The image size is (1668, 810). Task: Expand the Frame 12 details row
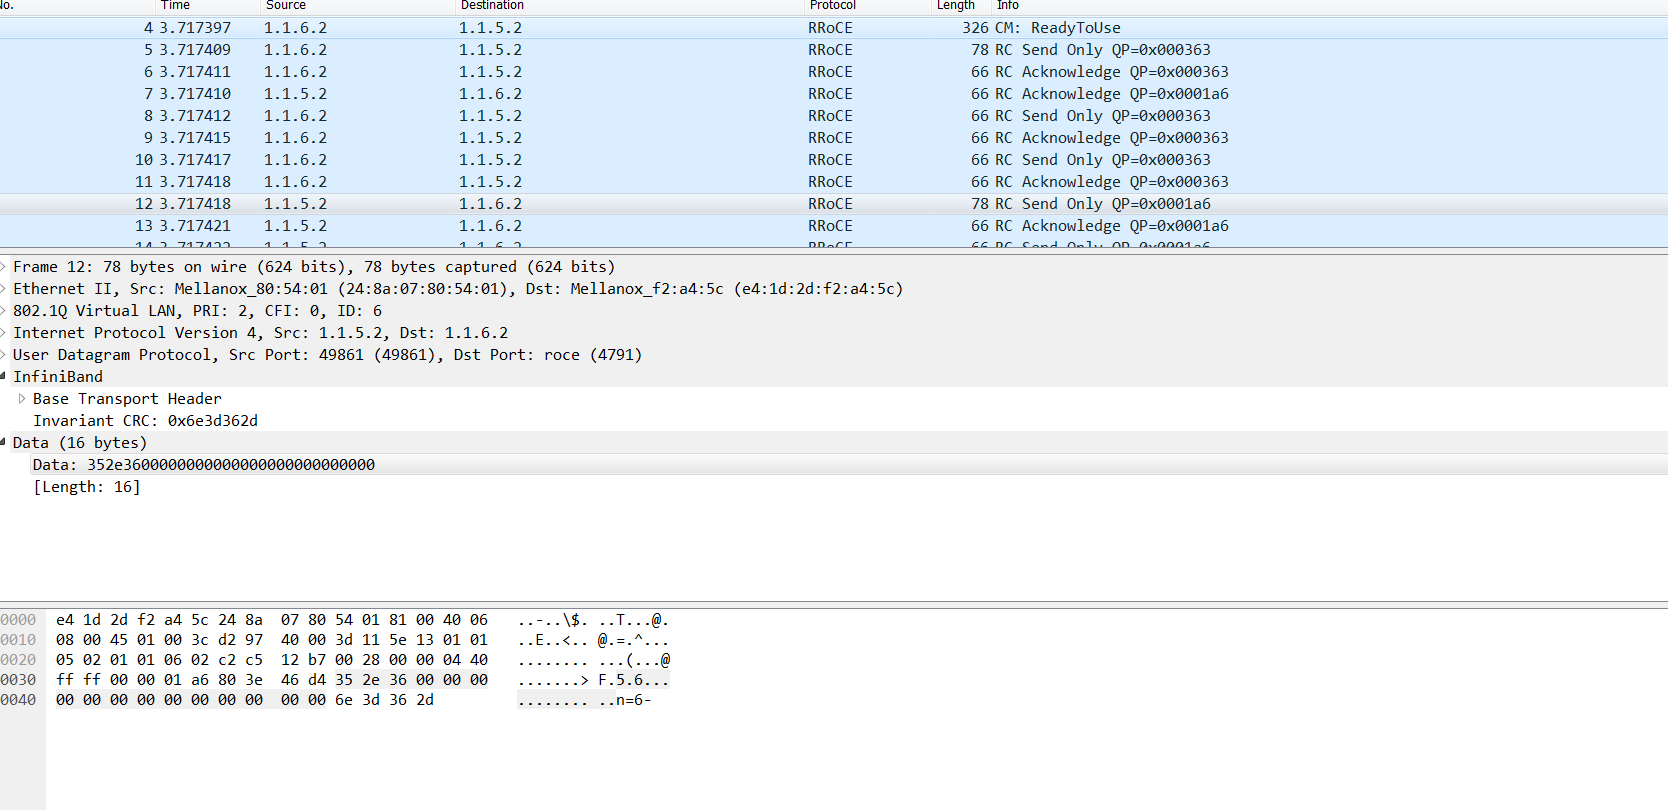(4, 267)
